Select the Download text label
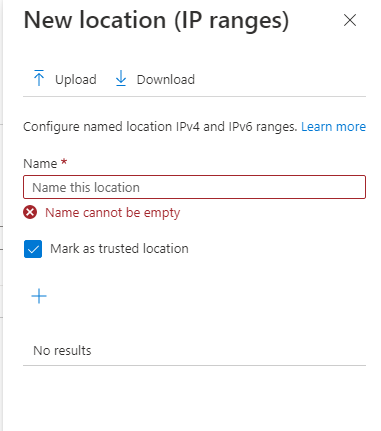381x431 pixels. pyautogui.click(x=166, y=79)
